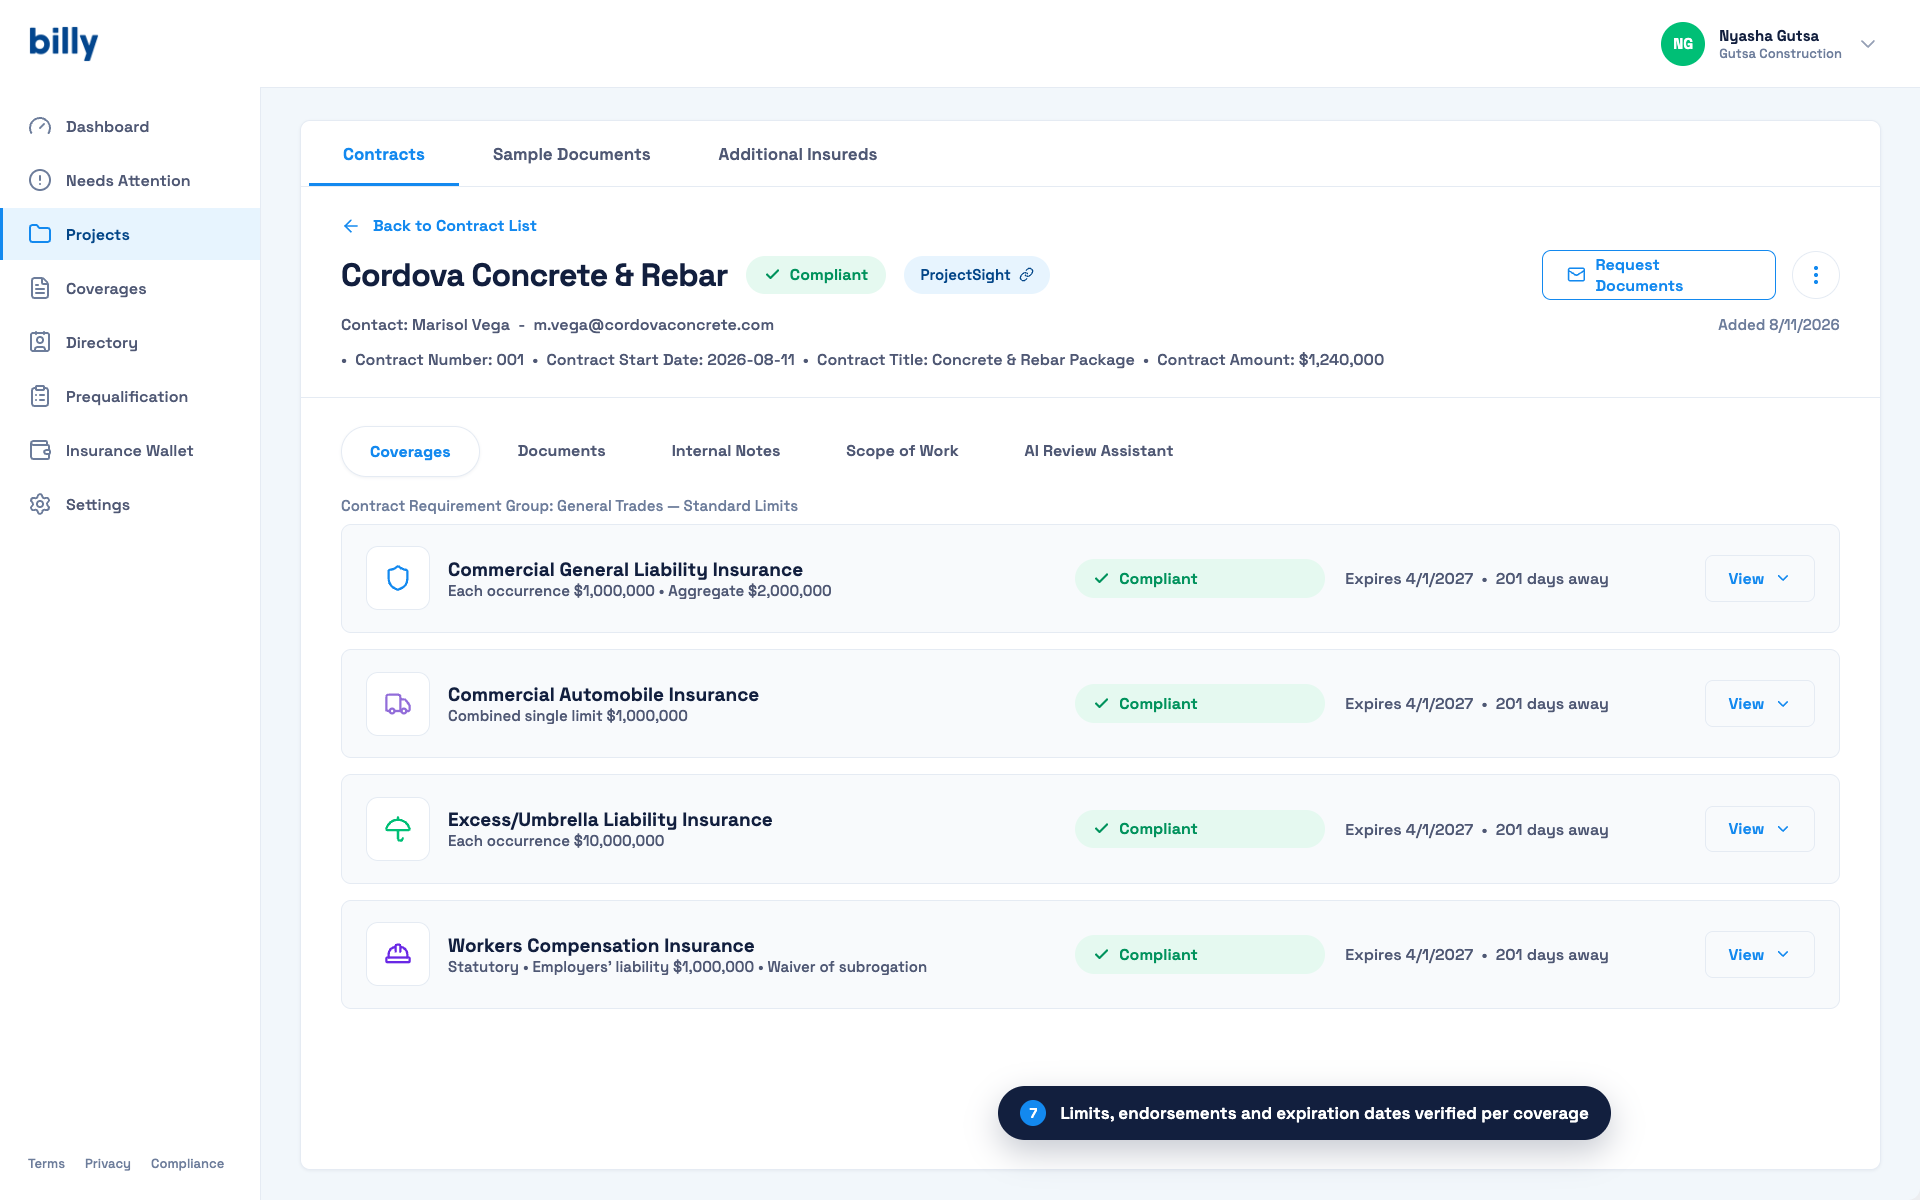Click the Limits, endorsements verified tooltip banner
The image size is (1920, 1200).
tap(1304, 1113)
